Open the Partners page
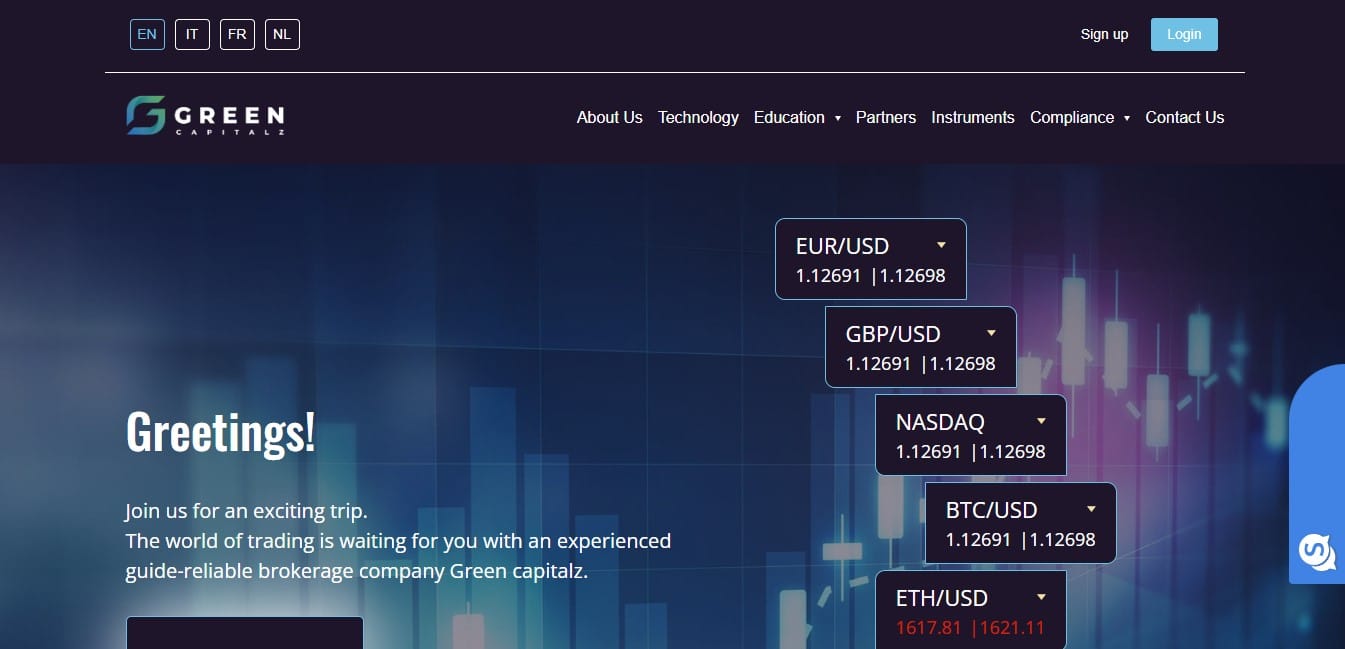 coord(886,117)
